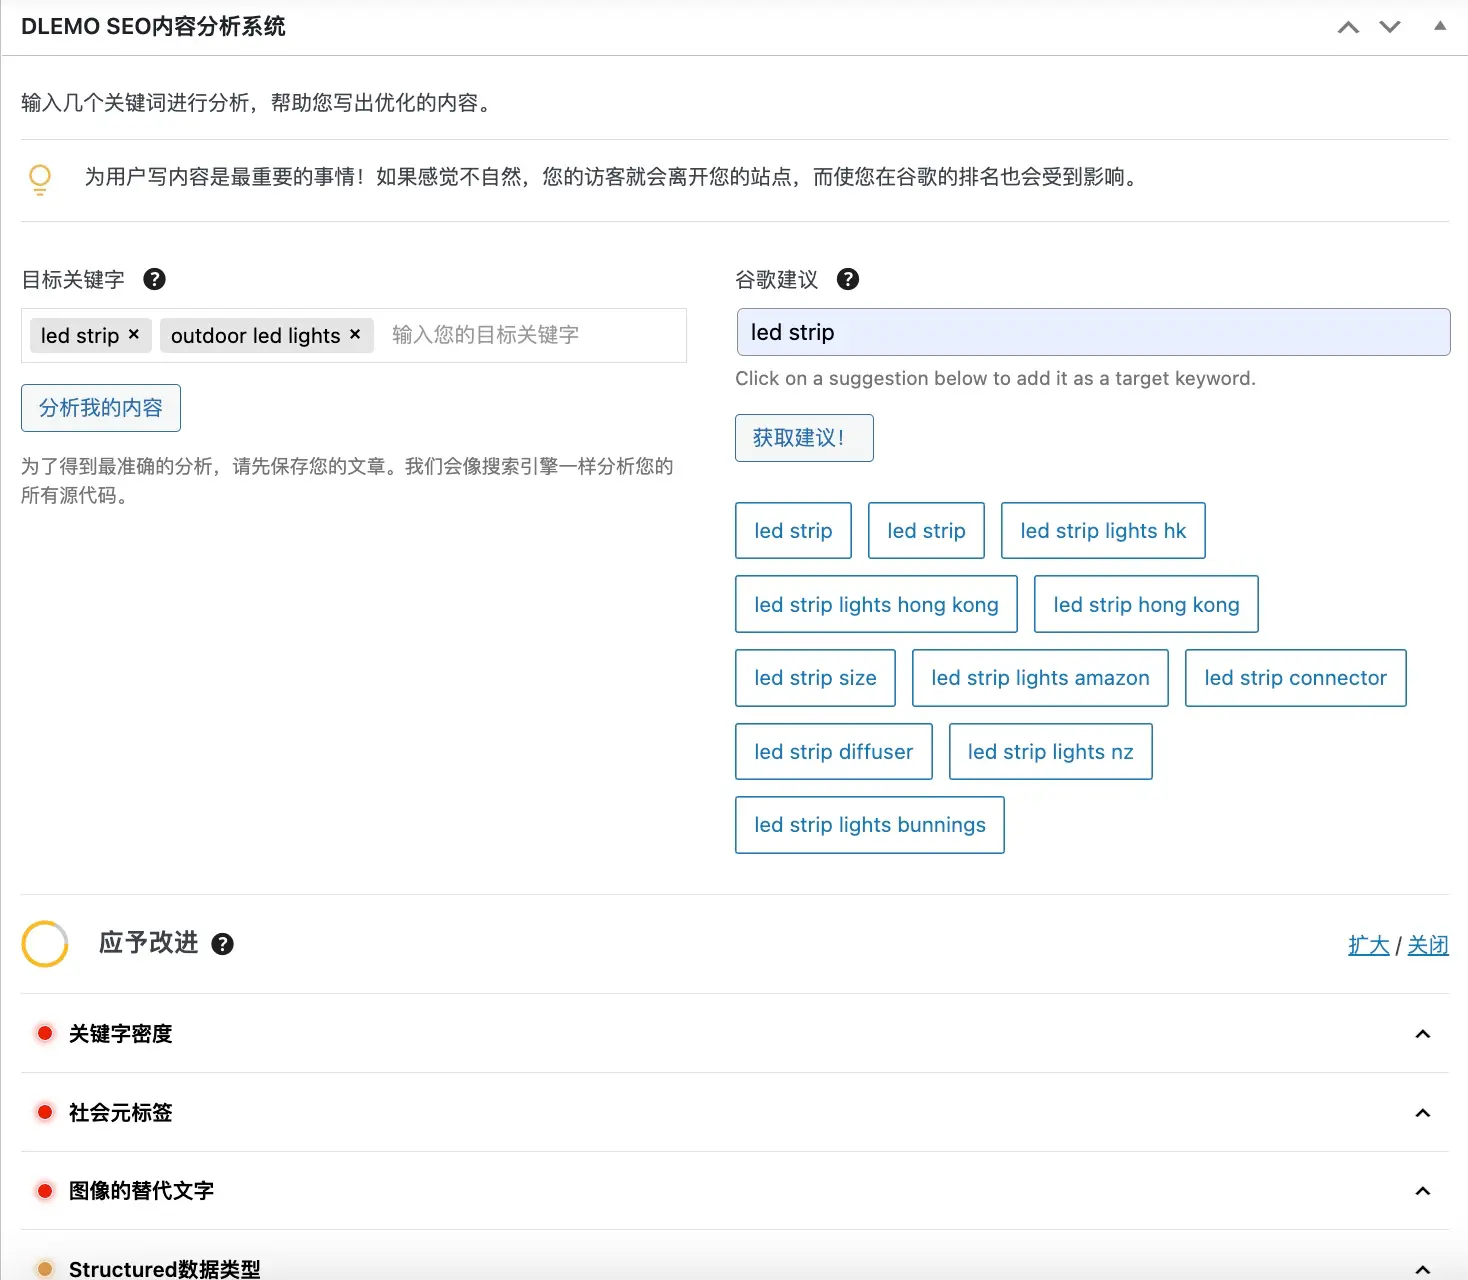The height and width of the screenshot is (1280, 1468).
Task: Add 'led strip lights amazon' suggestion
Action: pyautogui.click(x=1040, y=678)
